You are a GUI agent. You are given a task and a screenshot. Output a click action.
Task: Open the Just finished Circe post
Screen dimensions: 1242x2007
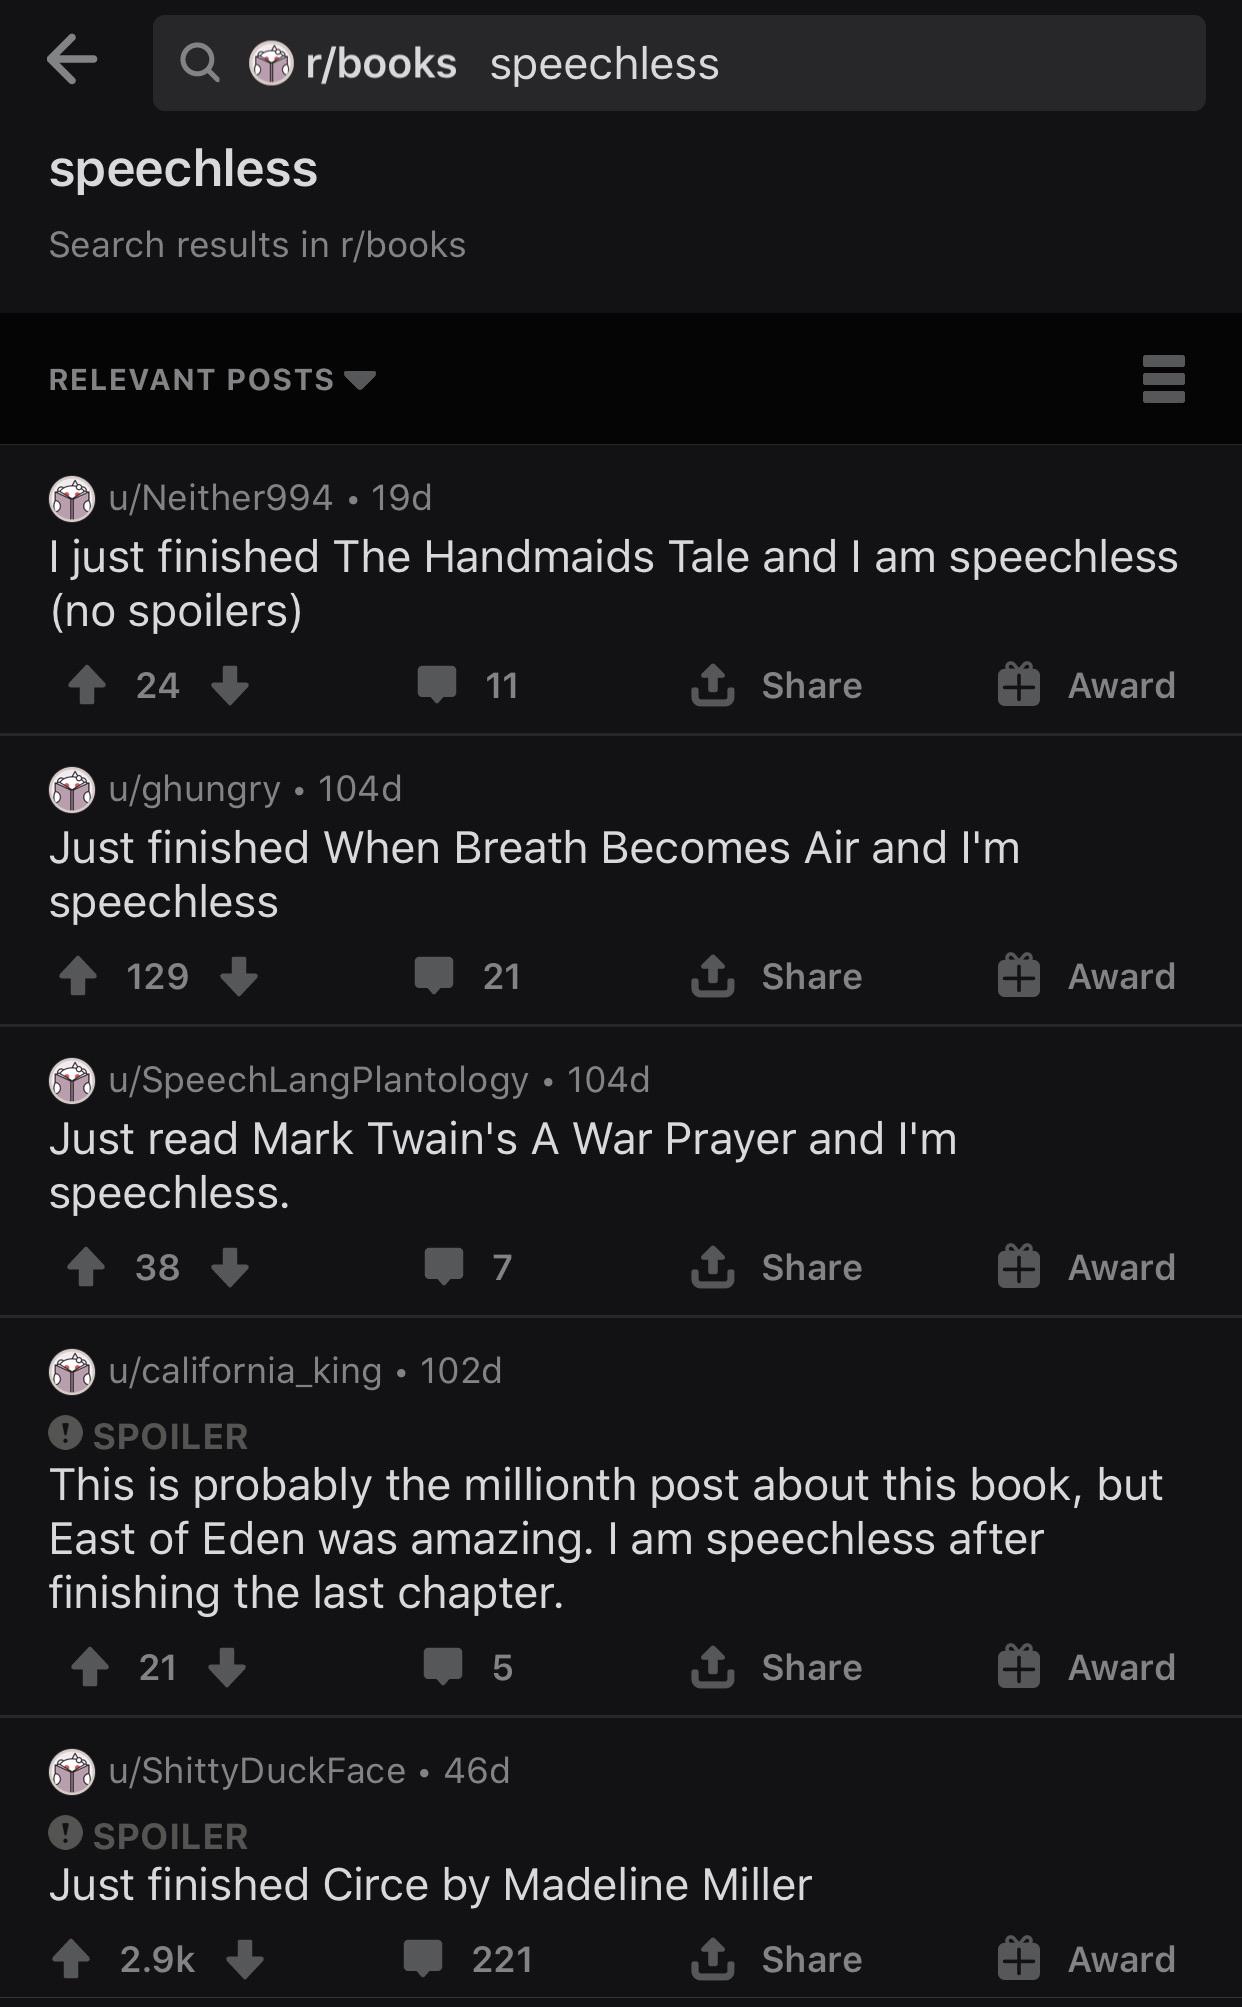(430, 1885)
